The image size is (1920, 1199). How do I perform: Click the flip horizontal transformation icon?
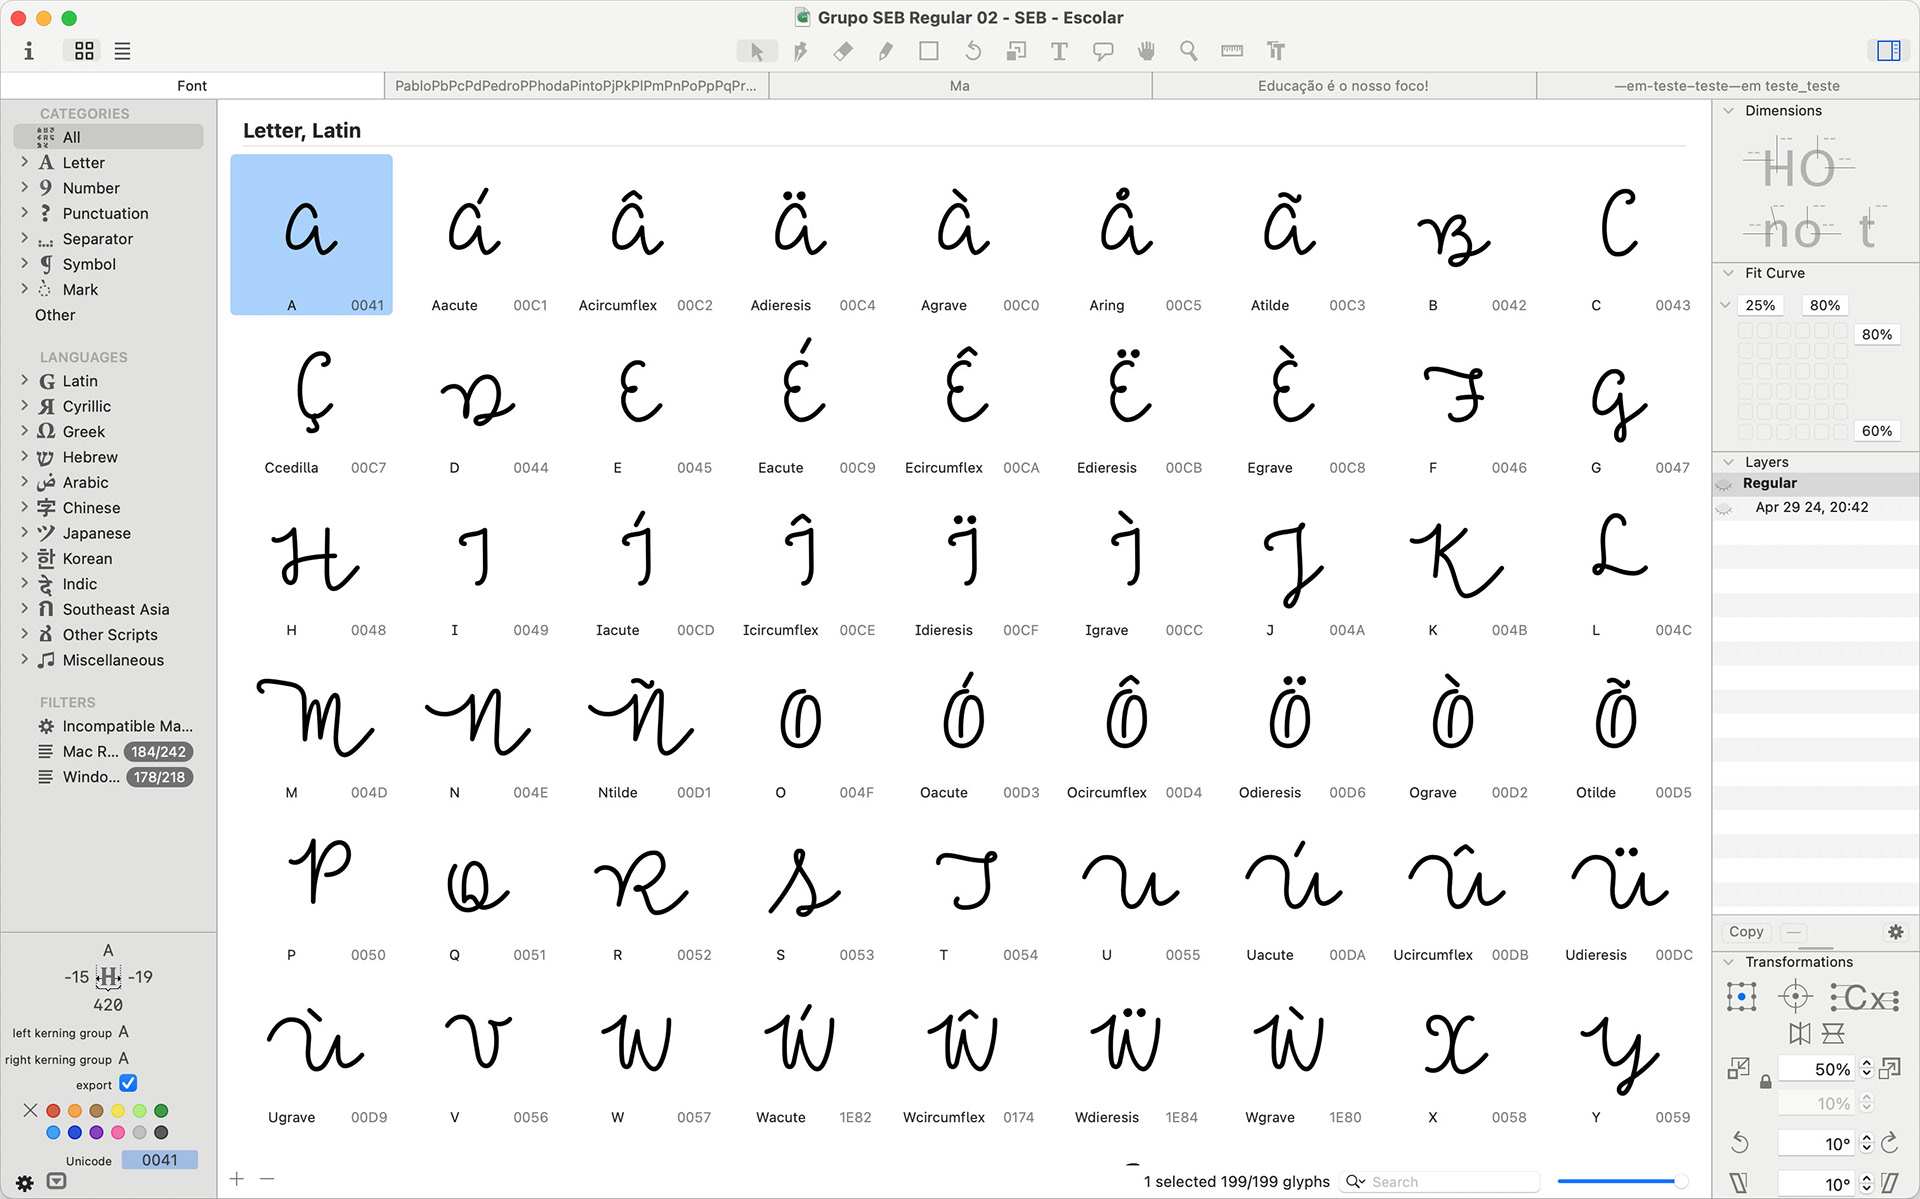click(1800, 1033)
